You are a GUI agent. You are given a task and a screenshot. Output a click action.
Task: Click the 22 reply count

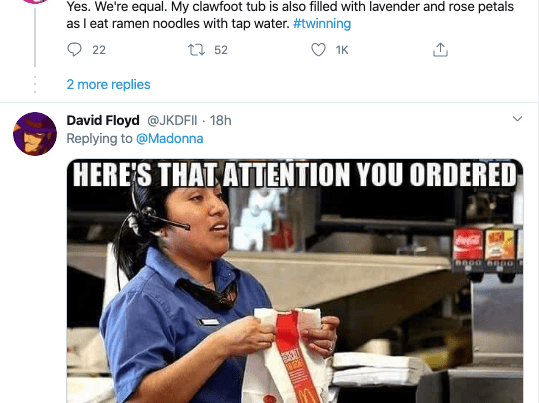(x=99, y=50)
